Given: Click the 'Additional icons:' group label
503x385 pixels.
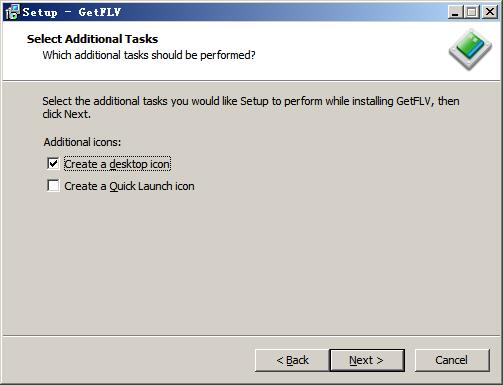Looking at the screenshot, I should [82, 142].
